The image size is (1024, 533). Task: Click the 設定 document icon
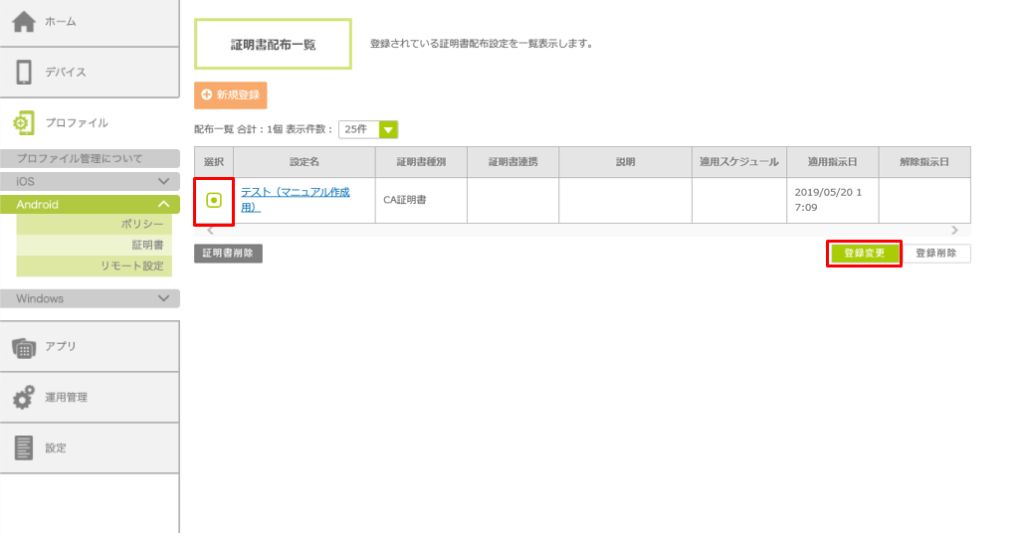coord(24,447)
